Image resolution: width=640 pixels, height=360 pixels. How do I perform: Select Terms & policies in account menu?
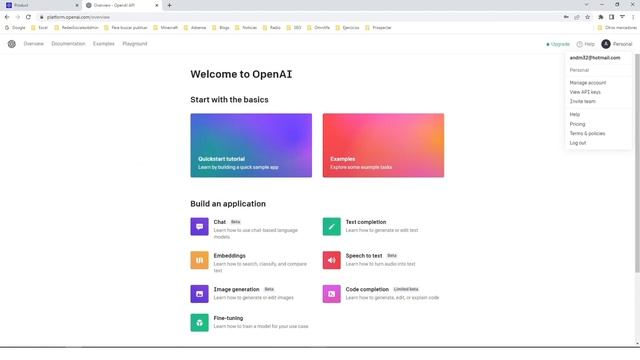tap(587, 133)
